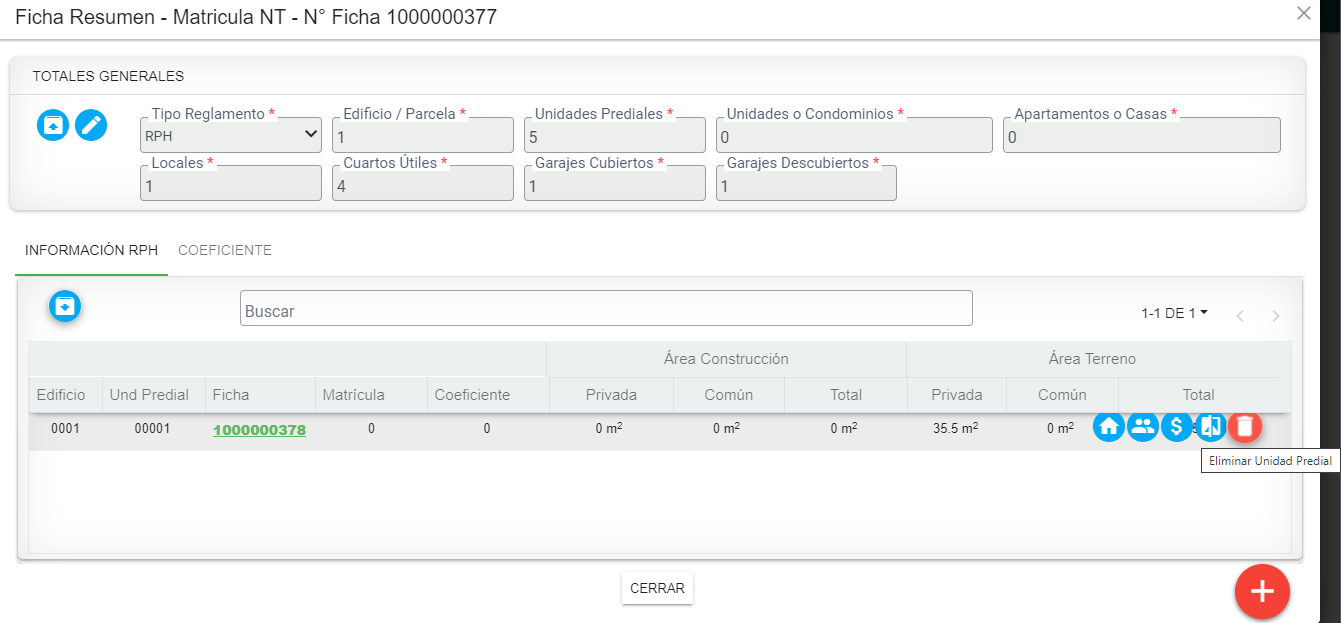Expand the Tipo Reglamento dropdown
The image size is (1341, 623).
pos(231,135)
